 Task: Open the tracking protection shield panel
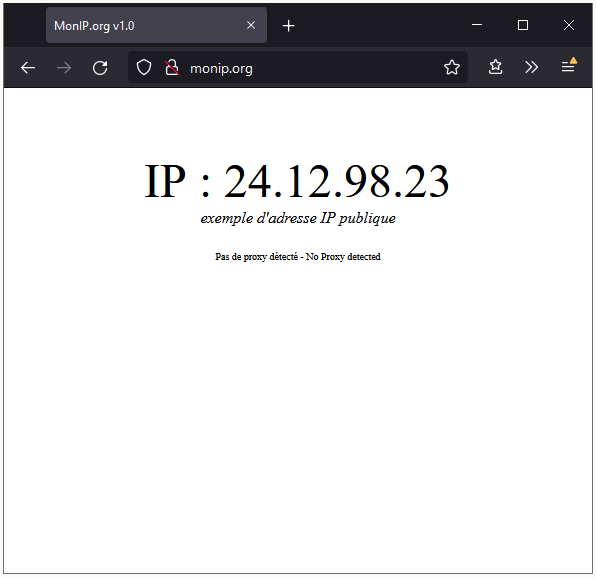pos(144,68)
